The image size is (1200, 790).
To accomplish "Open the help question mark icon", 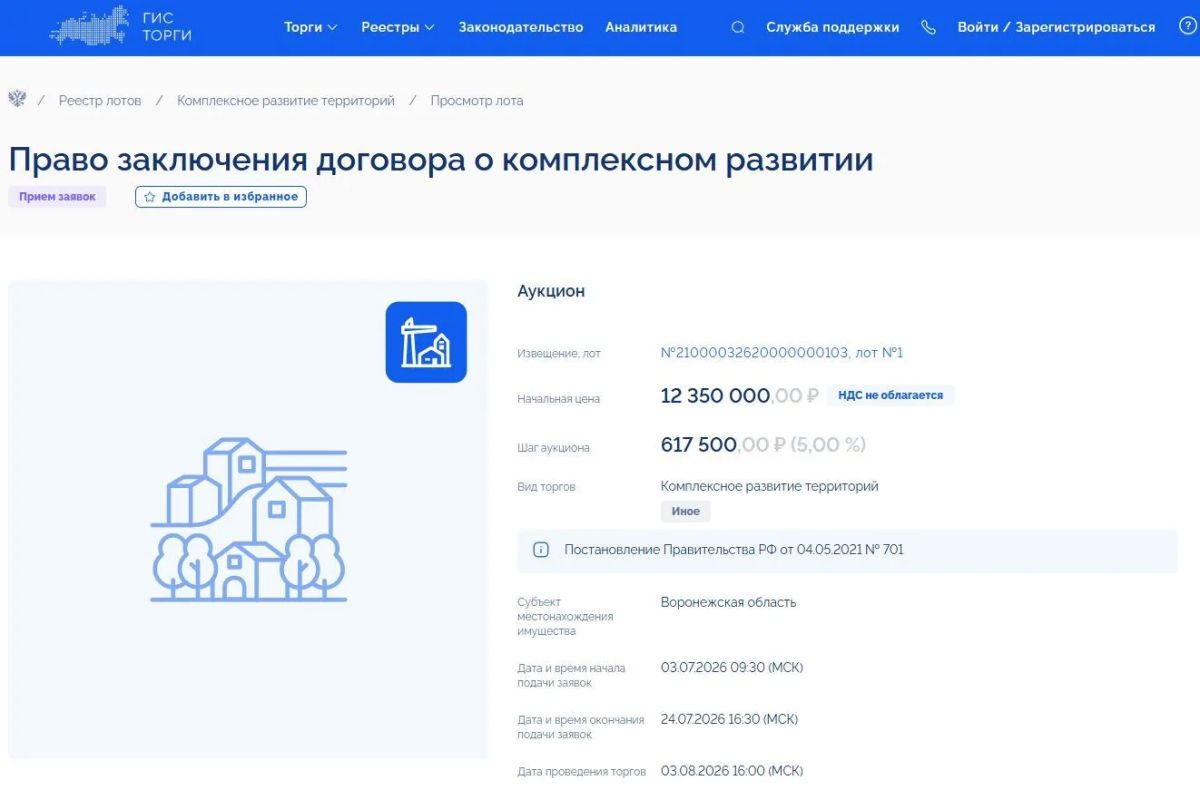I will [1187, 27].
